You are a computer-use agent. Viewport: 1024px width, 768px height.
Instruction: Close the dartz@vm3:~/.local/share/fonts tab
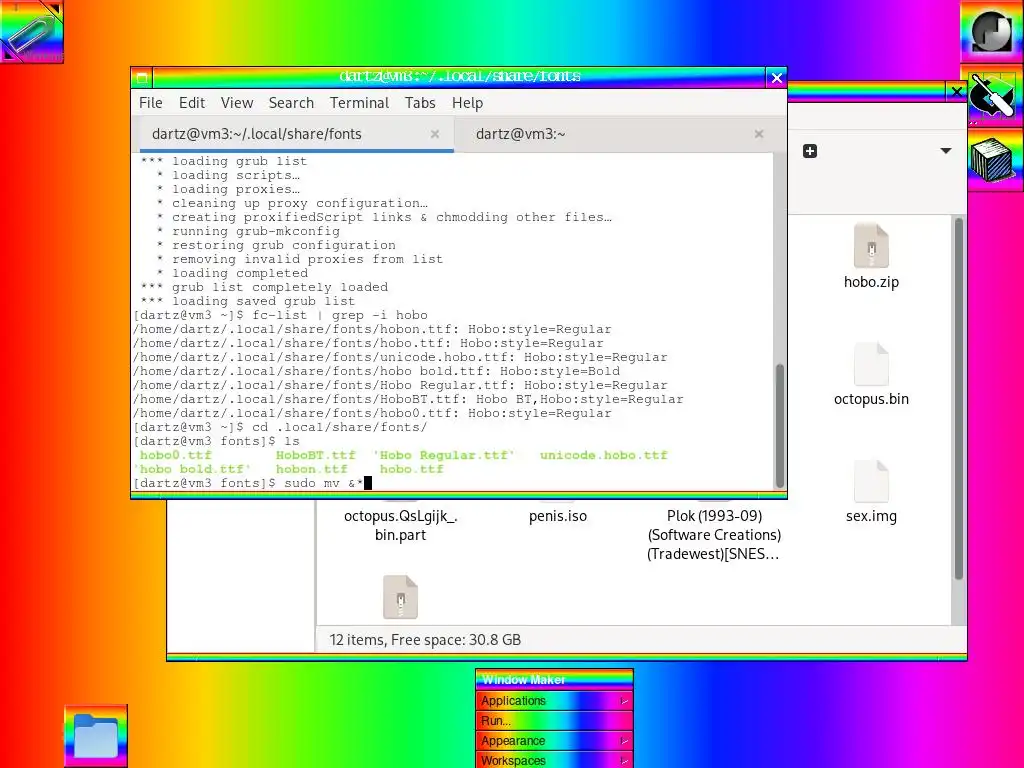(x=435, y=134)
